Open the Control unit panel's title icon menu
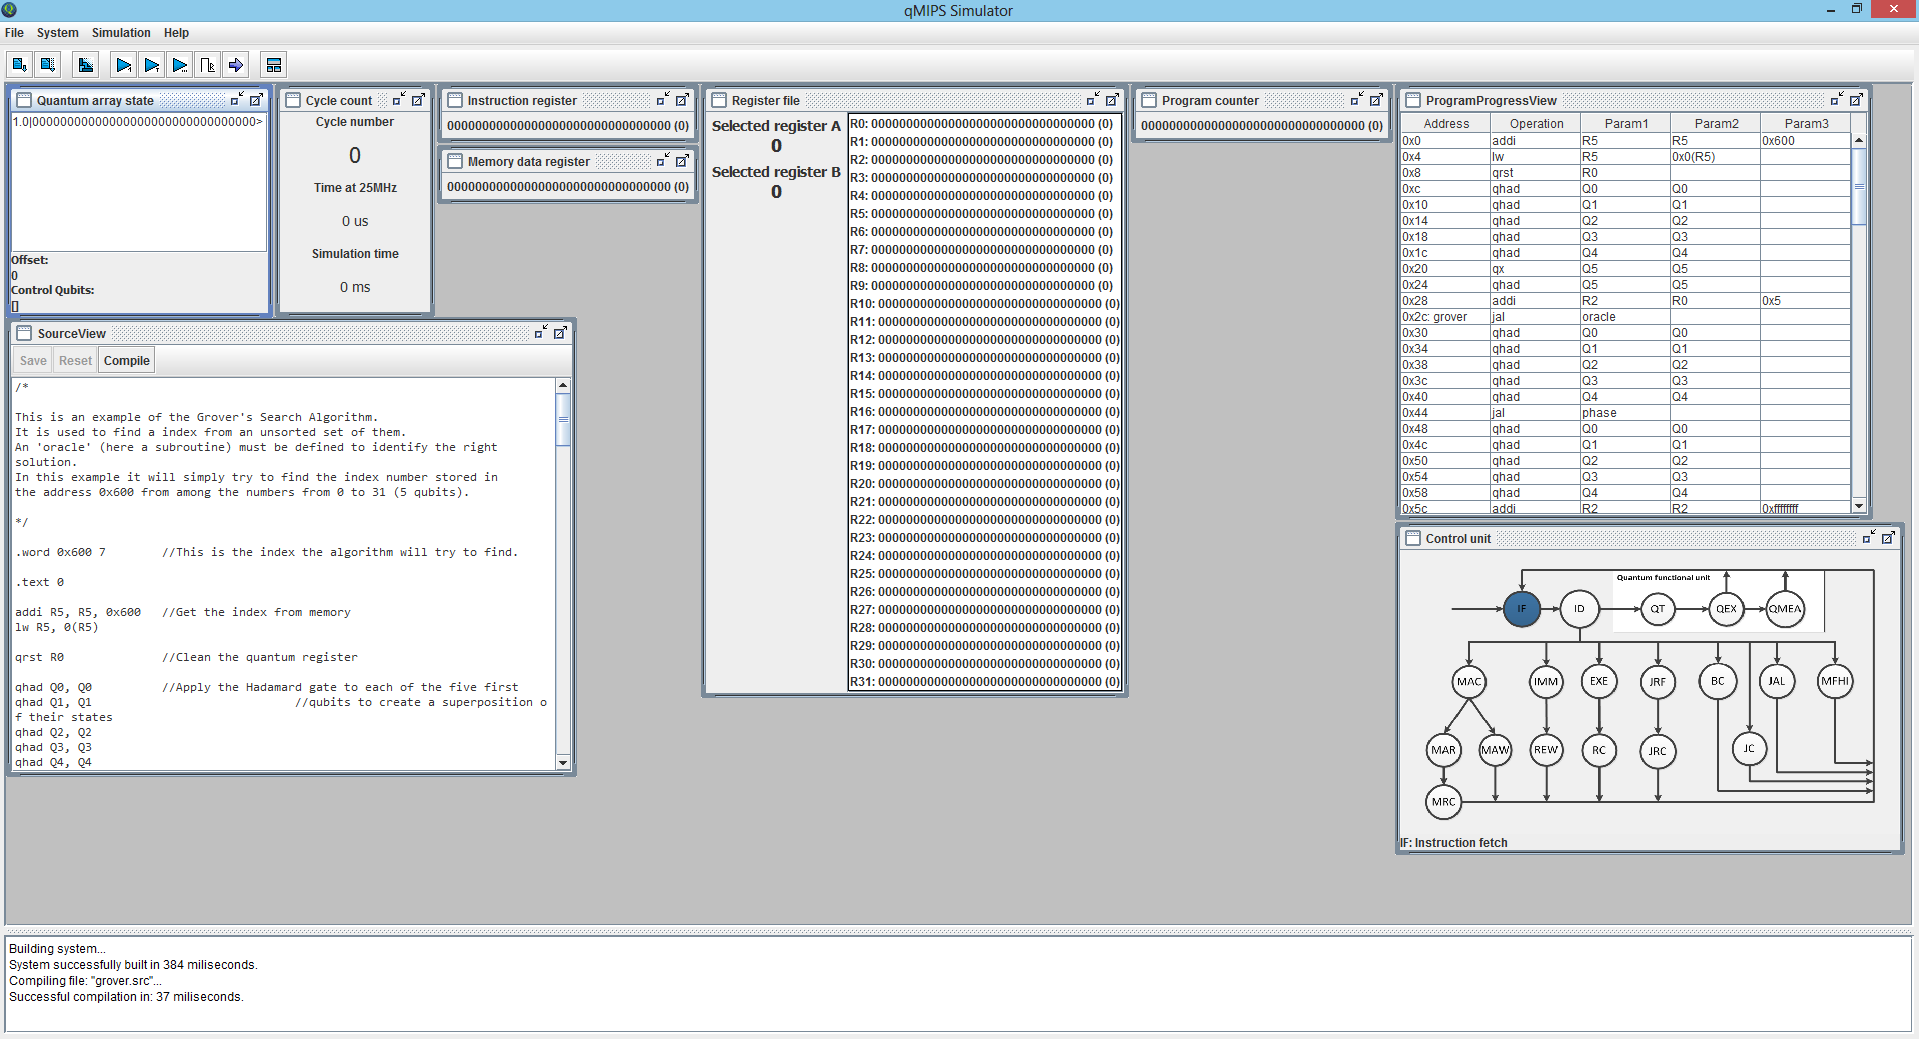 click(1412, 538)
